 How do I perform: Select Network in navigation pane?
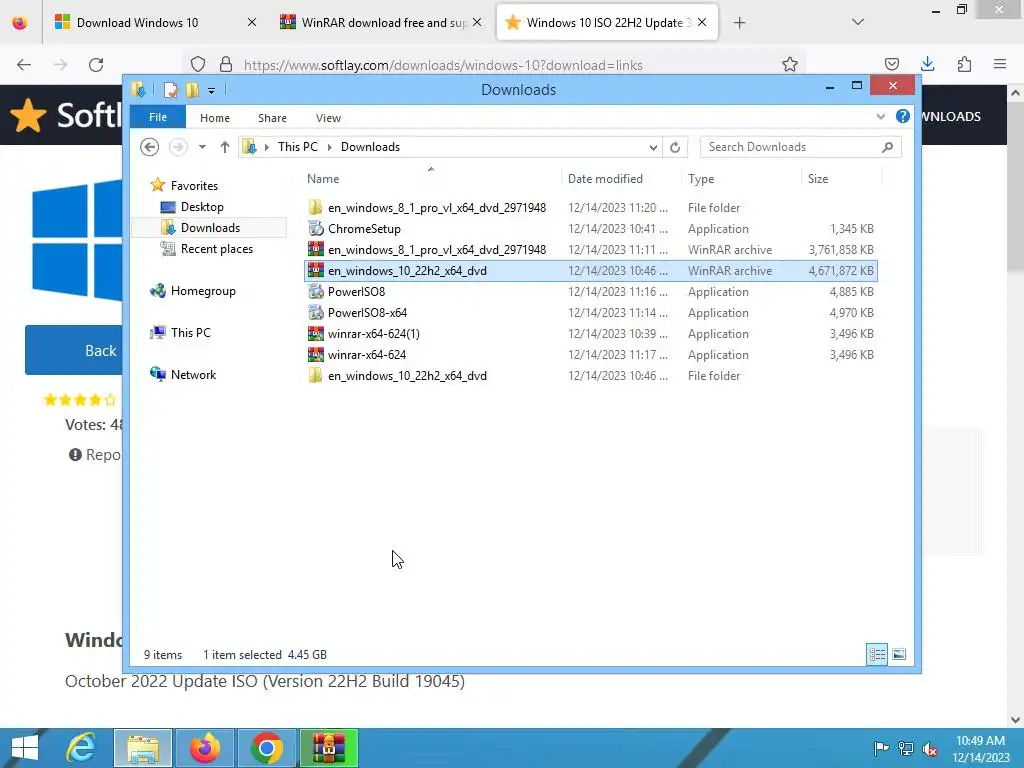[x=193, y=375]
